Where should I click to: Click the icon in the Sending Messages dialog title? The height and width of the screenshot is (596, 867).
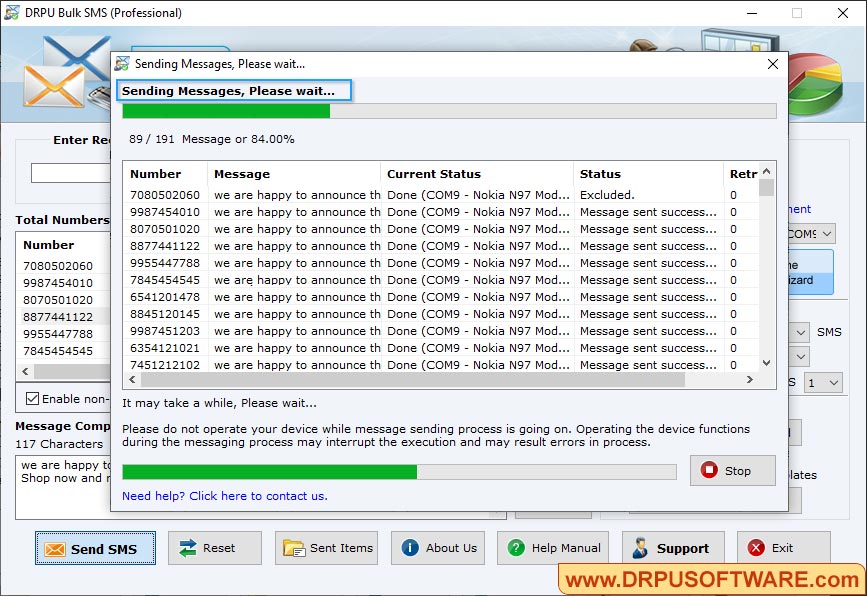[x=122, y=64]
